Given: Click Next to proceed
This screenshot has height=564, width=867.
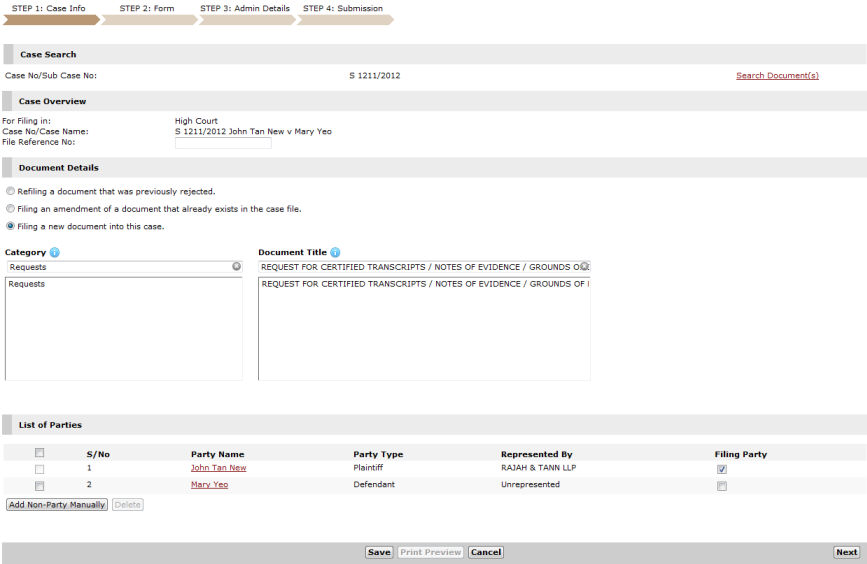Looking at the screenshot, I should point(846,552).
